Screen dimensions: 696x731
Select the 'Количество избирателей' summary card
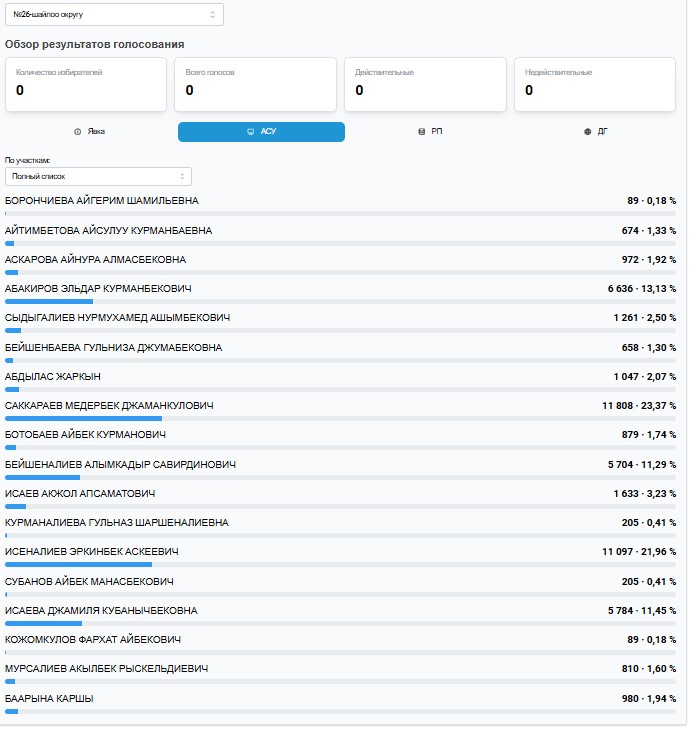coord(86,84)
